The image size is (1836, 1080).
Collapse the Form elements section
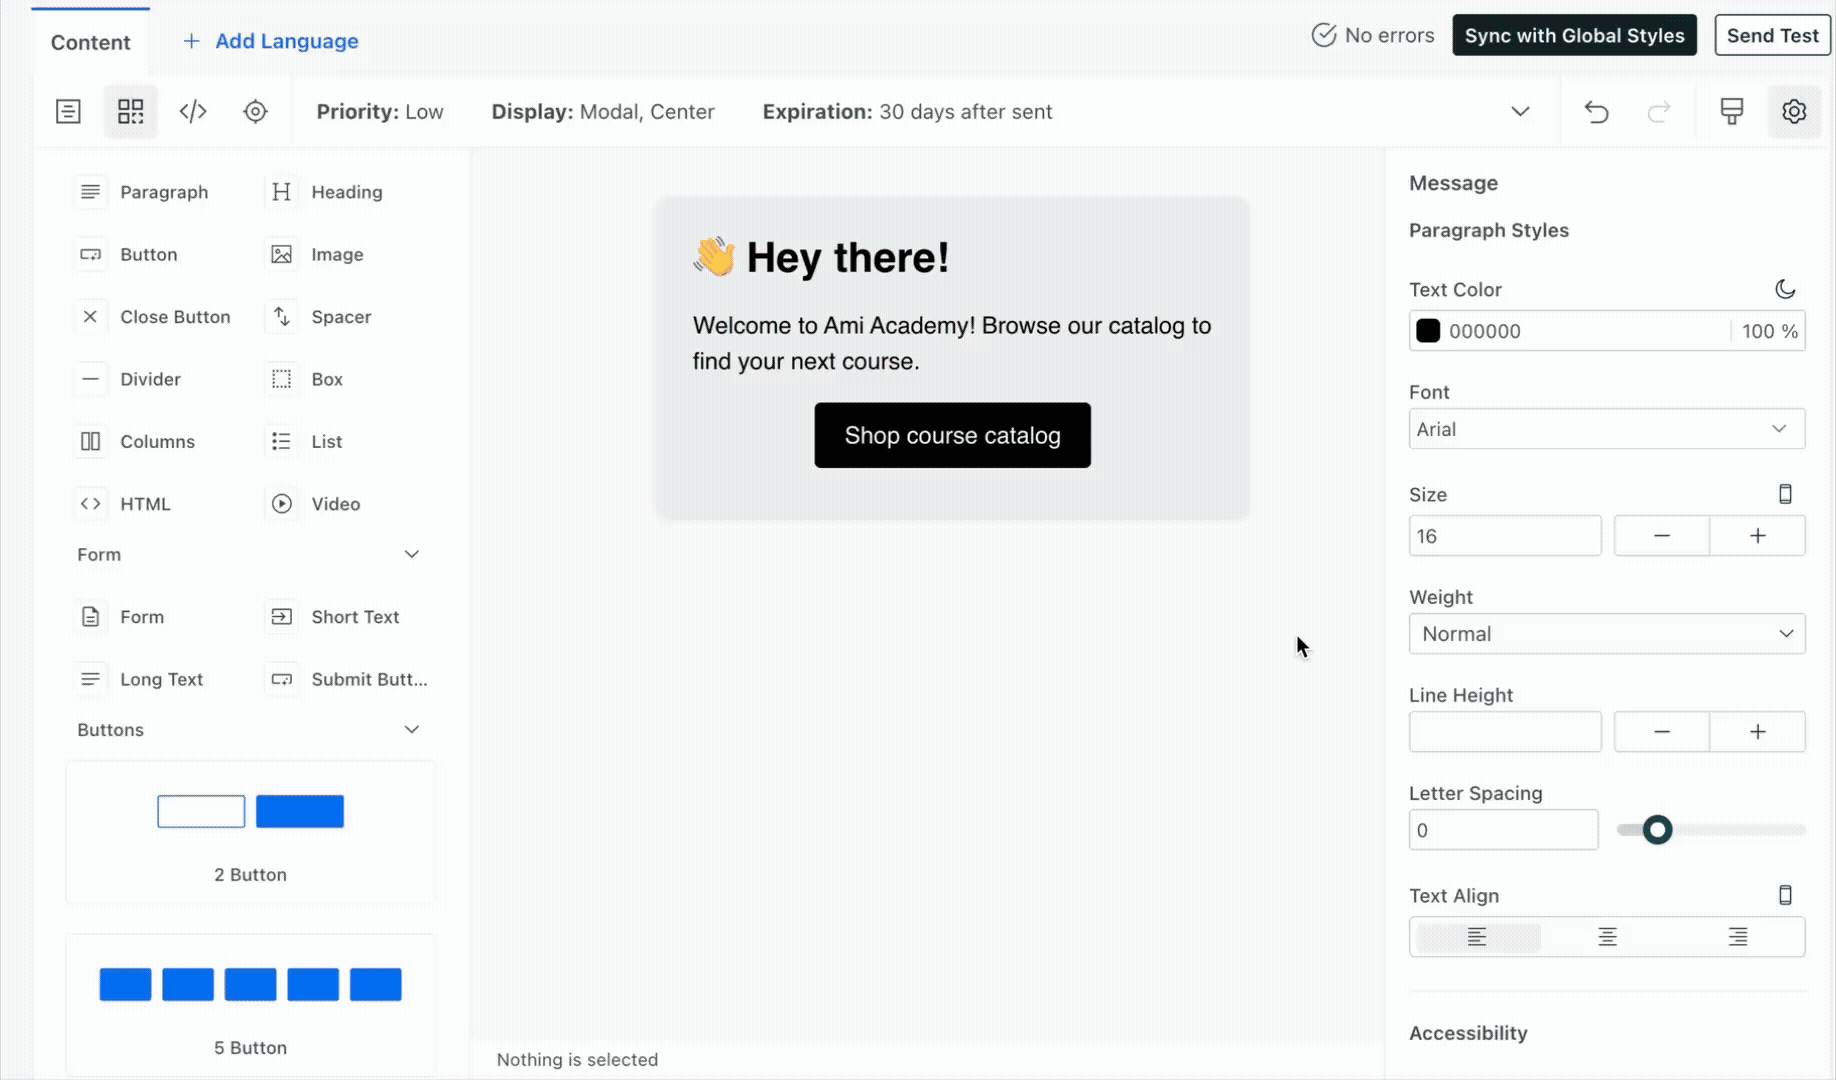pos(412,553)
